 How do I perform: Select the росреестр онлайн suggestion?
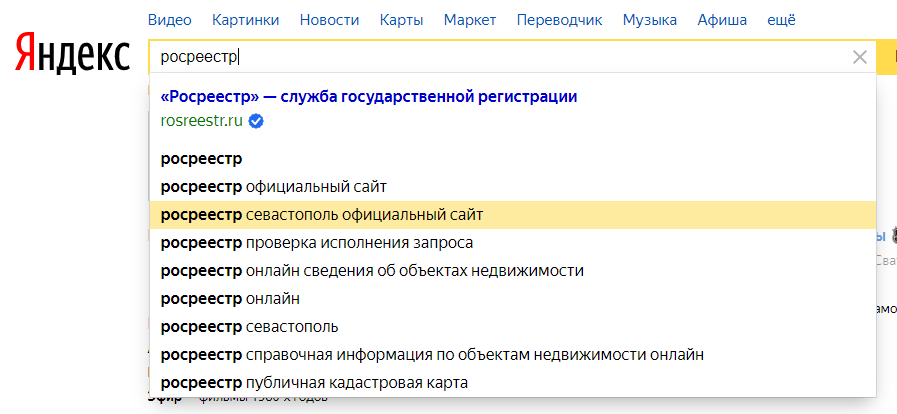click(513, 299)
